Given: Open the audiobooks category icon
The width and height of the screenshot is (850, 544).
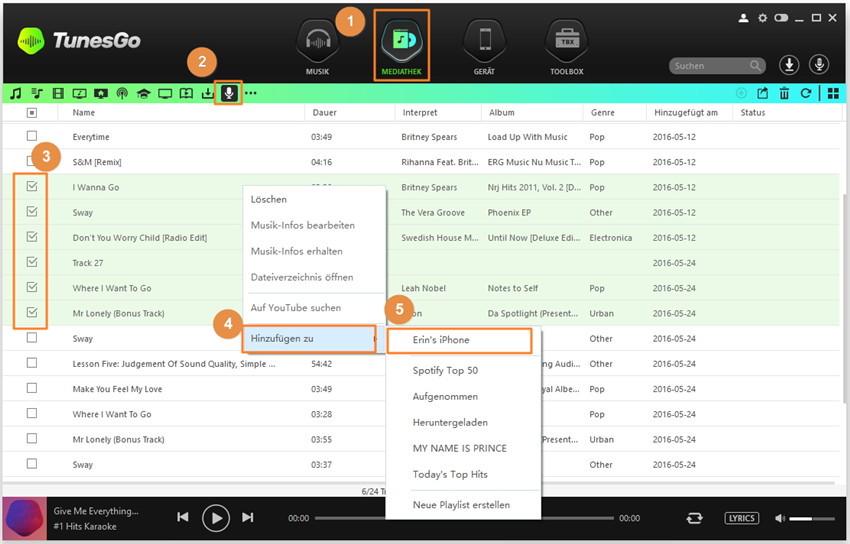Looking at the screenshot, I should 186,93.
